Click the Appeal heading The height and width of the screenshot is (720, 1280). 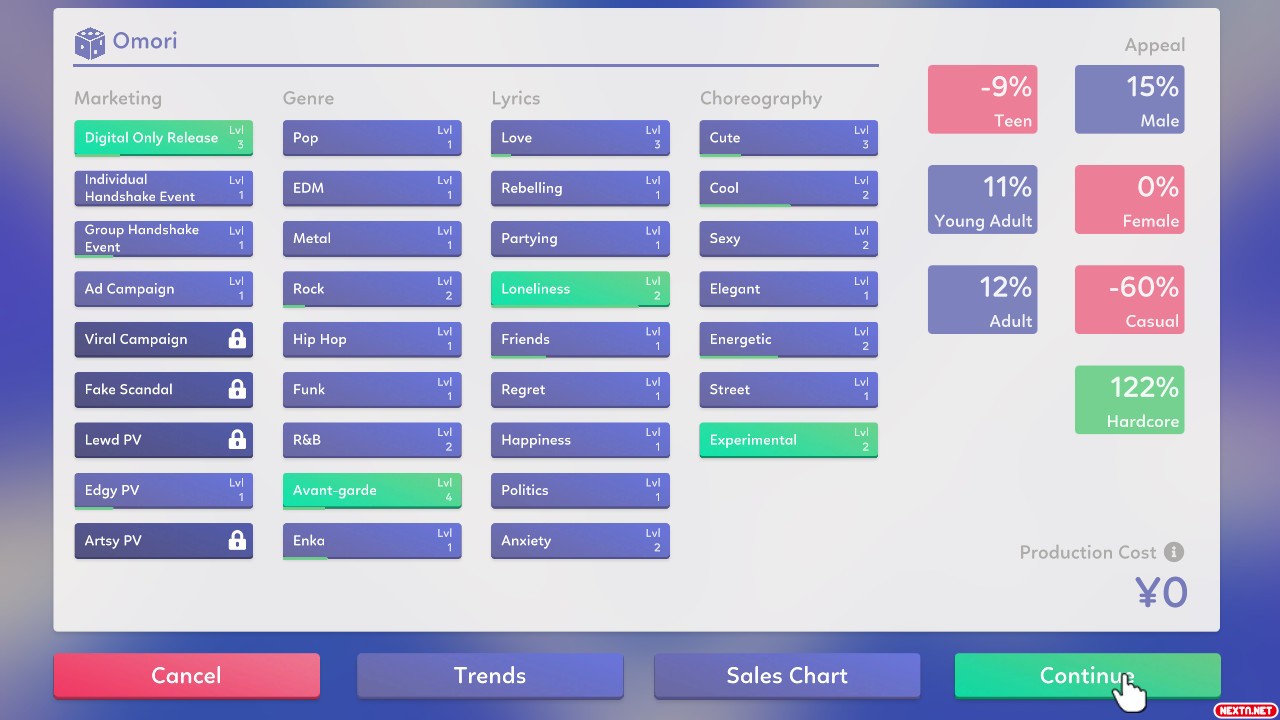1155,45
